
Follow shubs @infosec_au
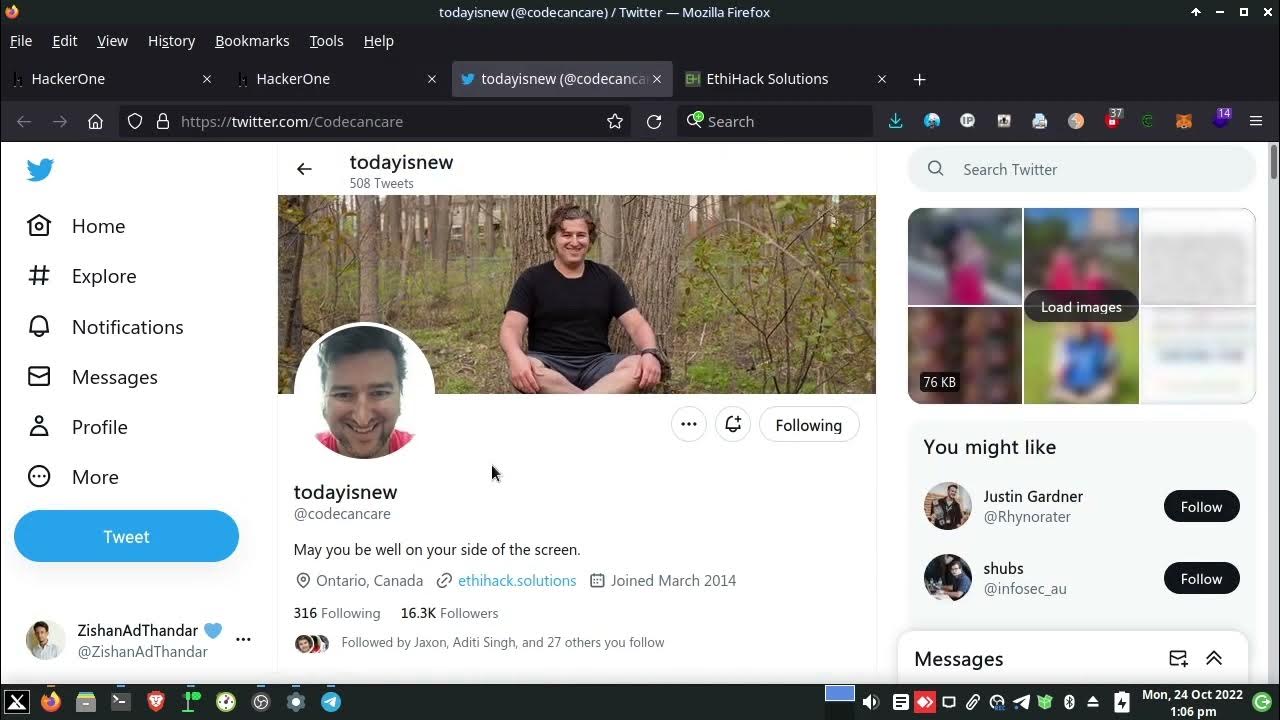click(1201, 578)
